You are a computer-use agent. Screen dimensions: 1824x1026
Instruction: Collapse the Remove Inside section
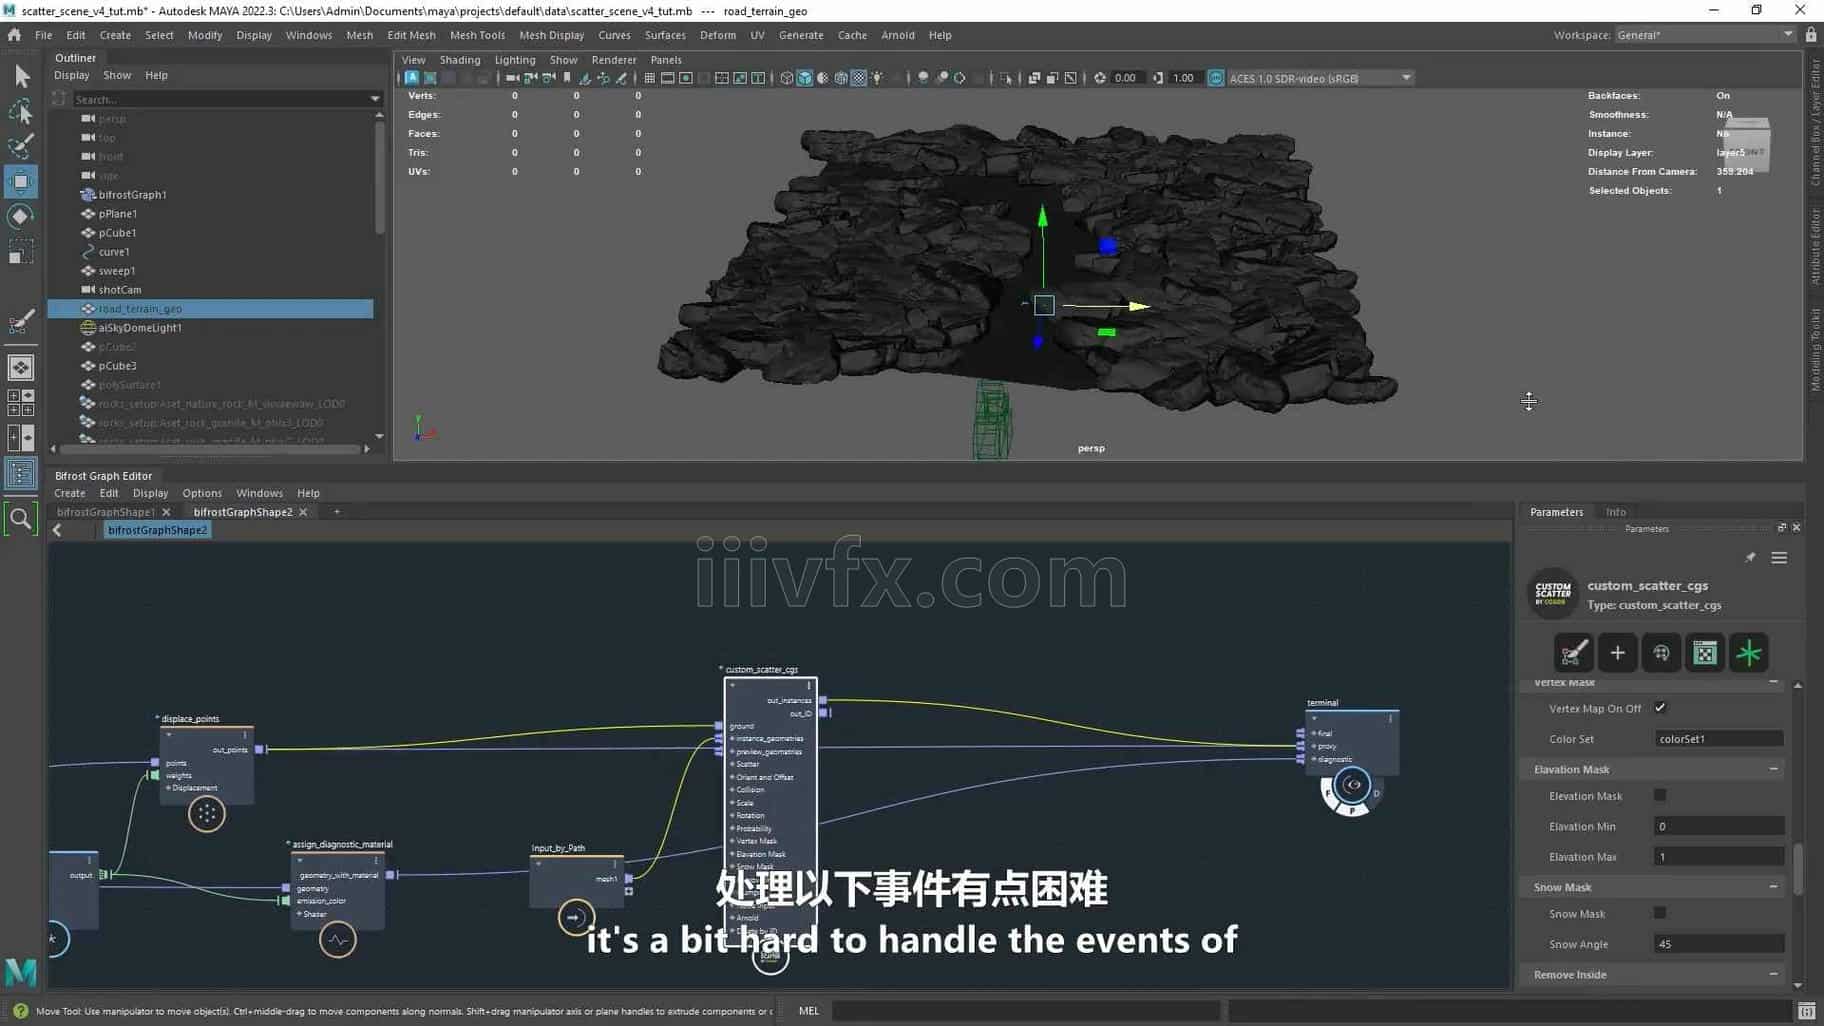click(x=1773, y=974)
